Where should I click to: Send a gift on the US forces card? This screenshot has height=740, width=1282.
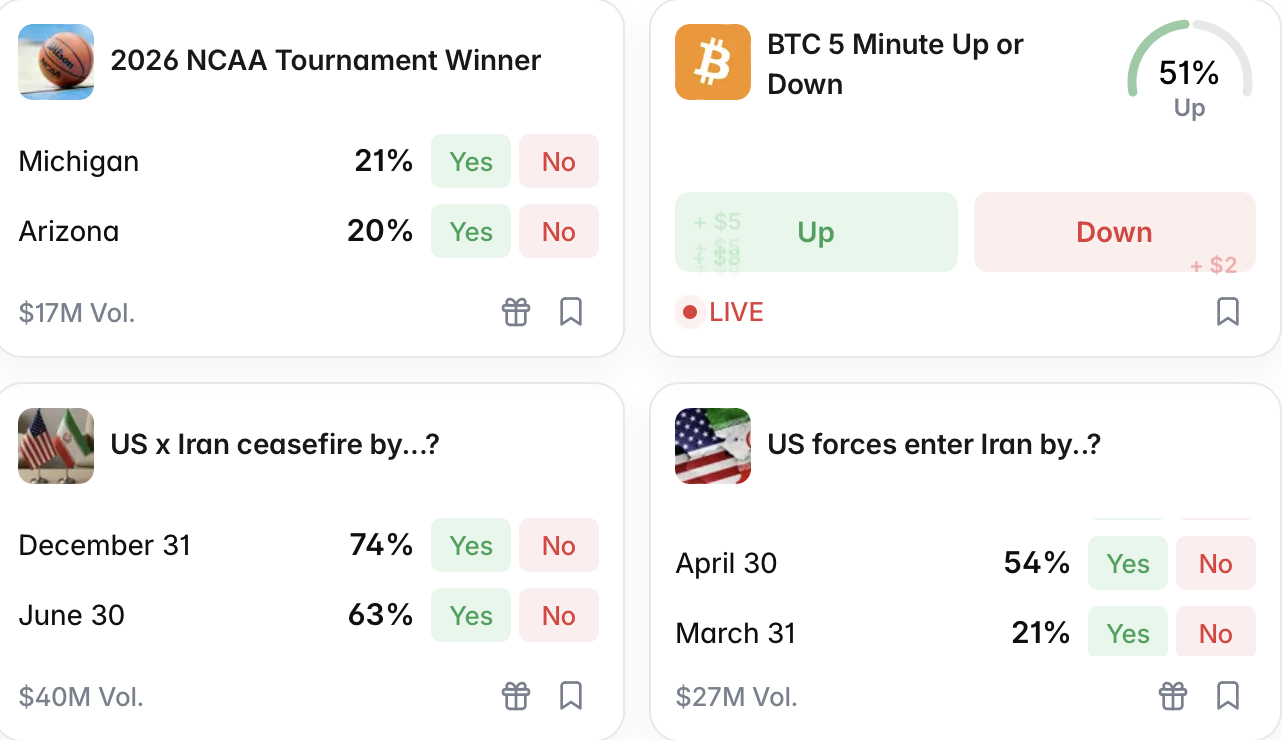click(x=1173, y=696)
